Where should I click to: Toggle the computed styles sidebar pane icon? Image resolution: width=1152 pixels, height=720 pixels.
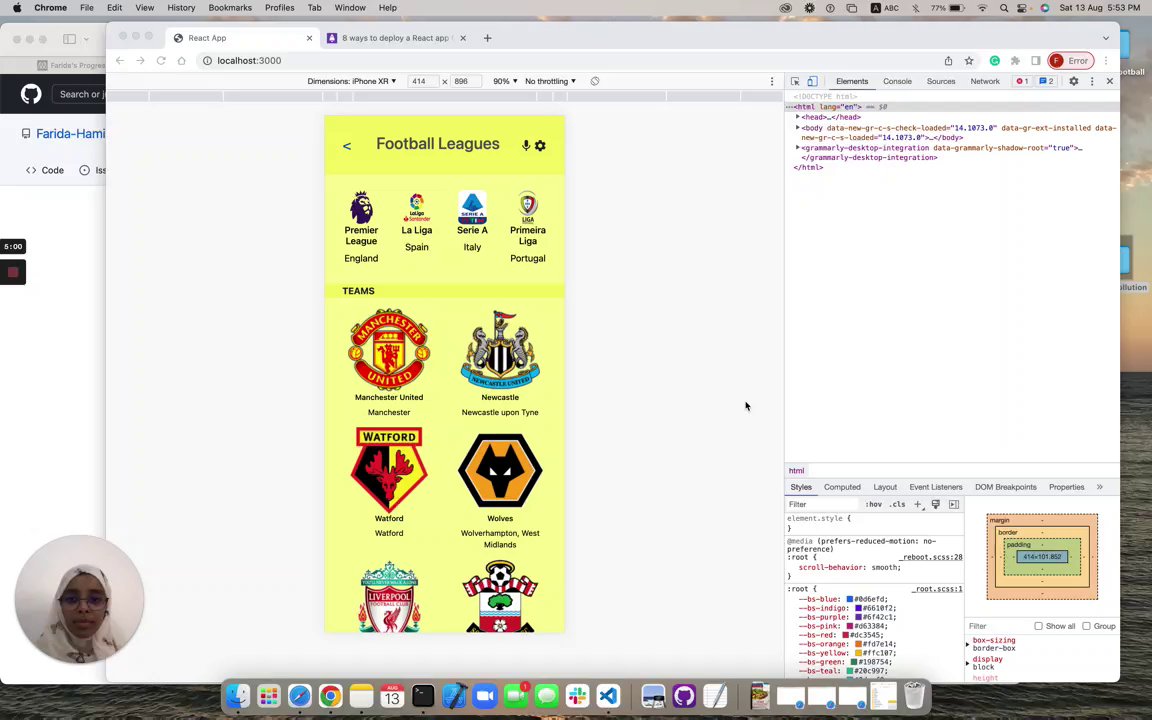click(954, 505)
